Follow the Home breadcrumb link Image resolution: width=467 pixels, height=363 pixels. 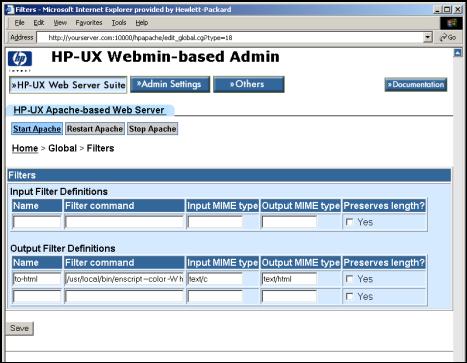point(25,148)
